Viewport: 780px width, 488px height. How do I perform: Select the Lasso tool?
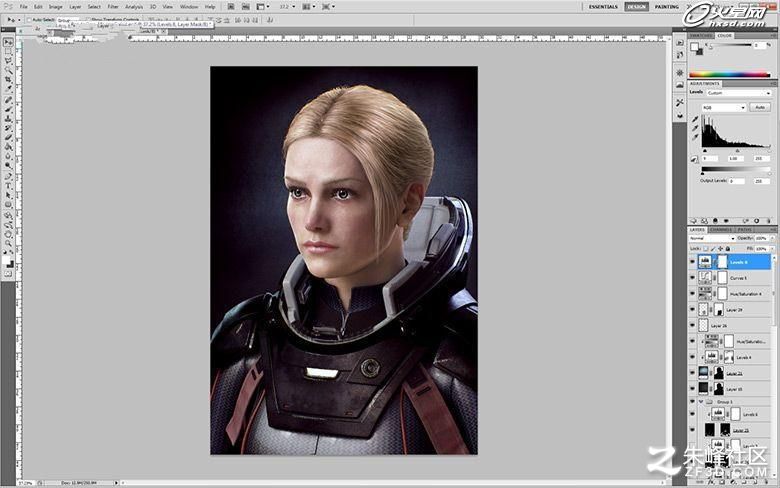click(8, 61)
